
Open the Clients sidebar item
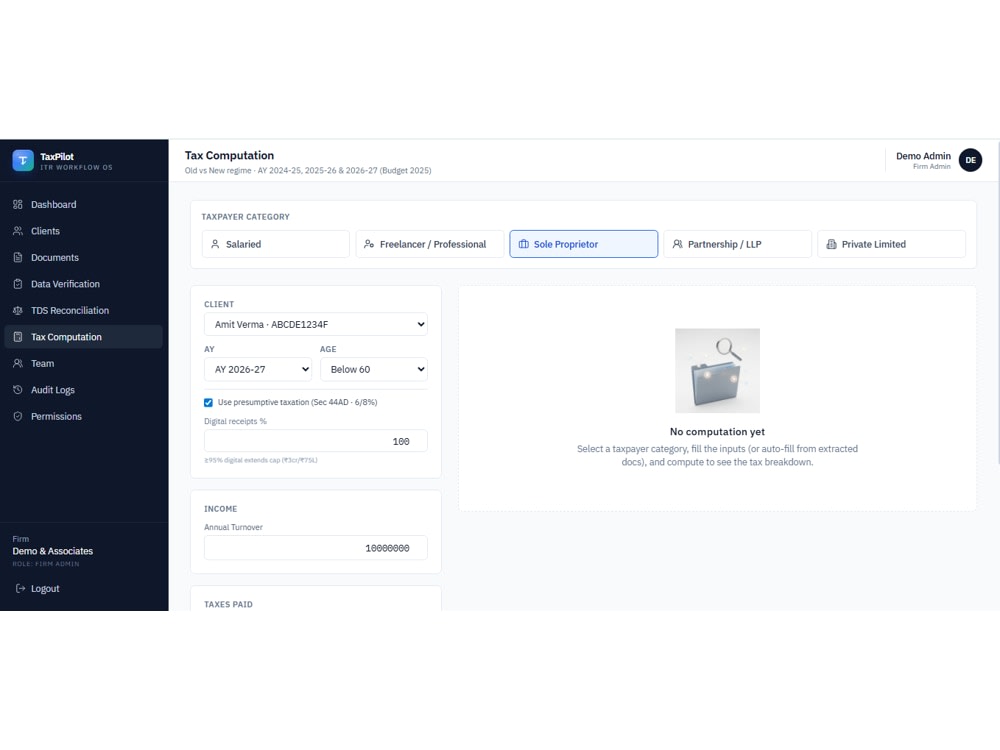pyautogui.click(x=84, y=231)
